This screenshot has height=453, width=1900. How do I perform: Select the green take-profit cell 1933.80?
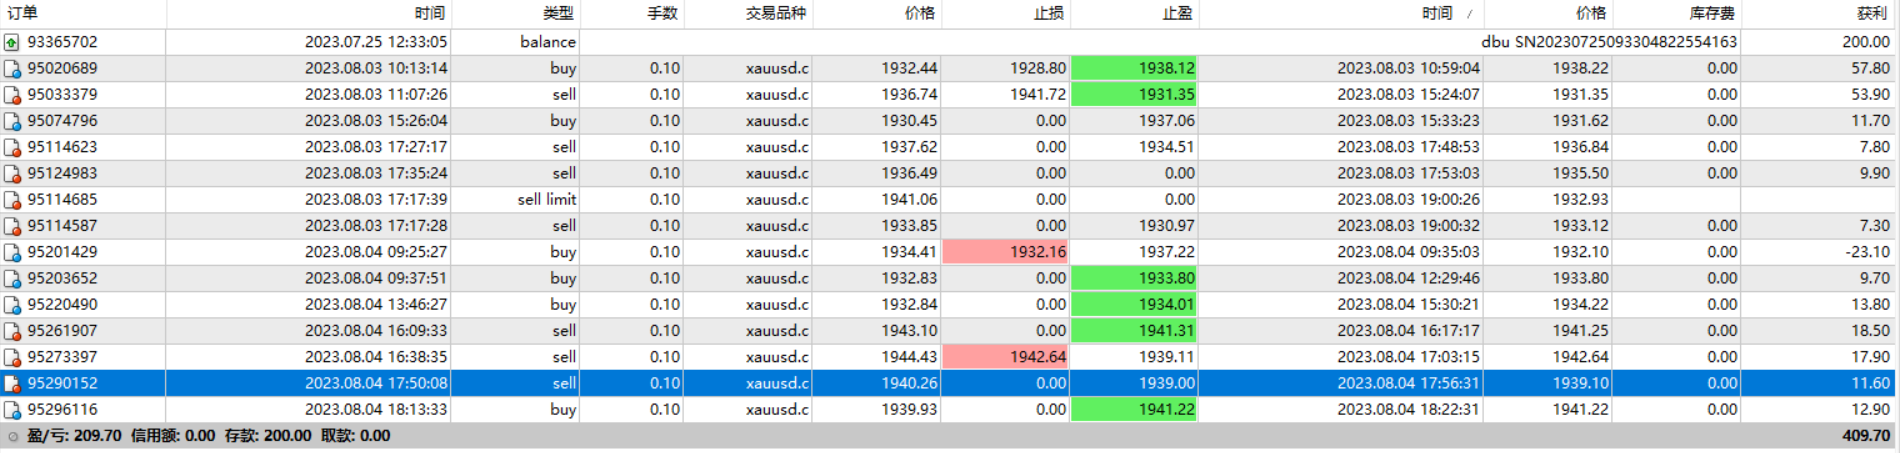click(x=1134, y=278)
